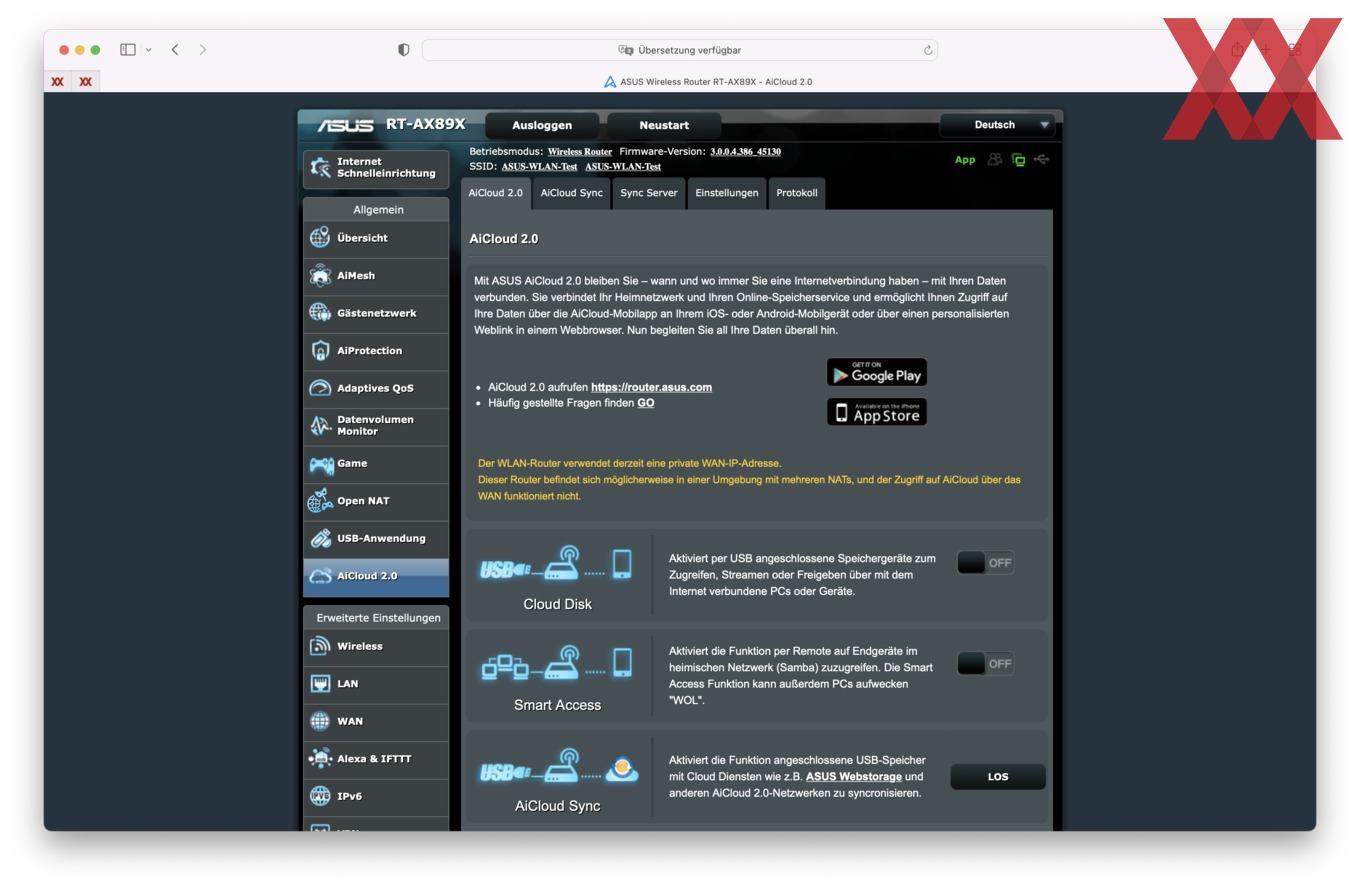Click the App Store badge
The width and height of the screenshot is (1360, 889).
(877, 412)
